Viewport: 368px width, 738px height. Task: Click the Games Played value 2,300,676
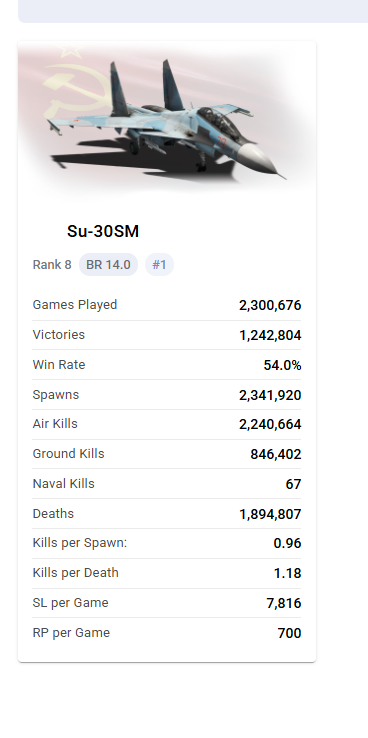(x=270, y=305)
